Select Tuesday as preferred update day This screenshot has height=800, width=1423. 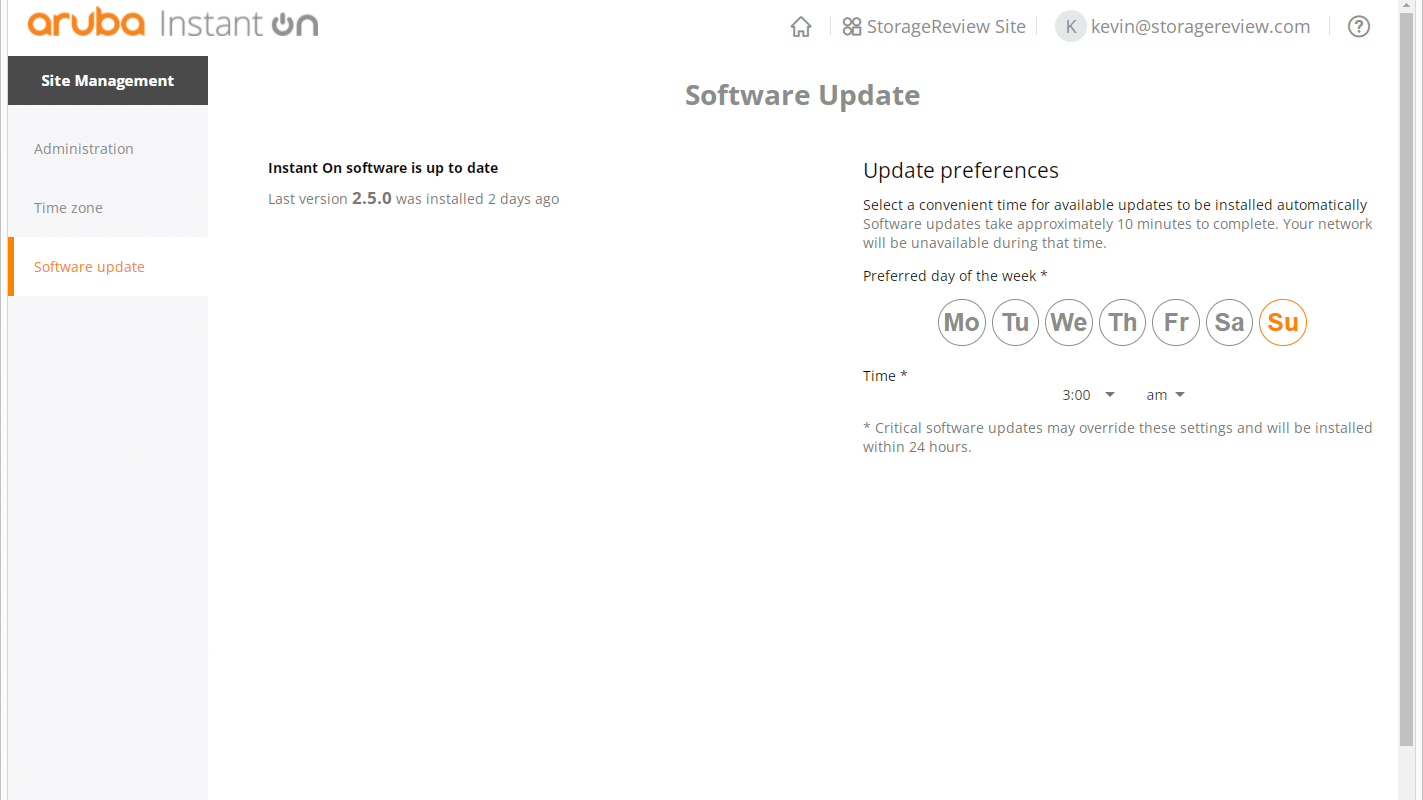[x=1015, y=322]
